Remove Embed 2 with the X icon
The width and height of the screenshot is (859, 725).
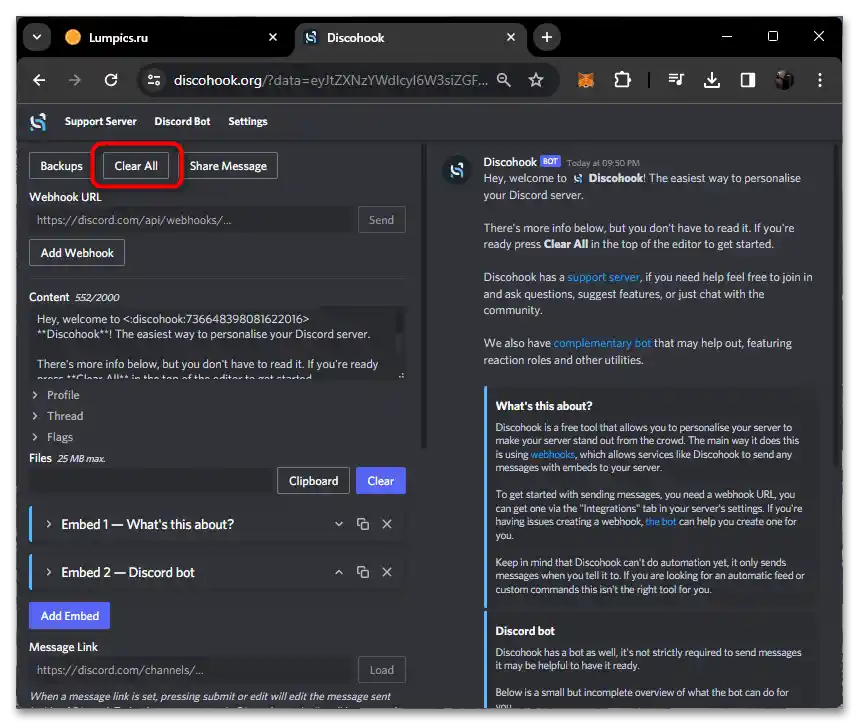(x=387, y=572)
